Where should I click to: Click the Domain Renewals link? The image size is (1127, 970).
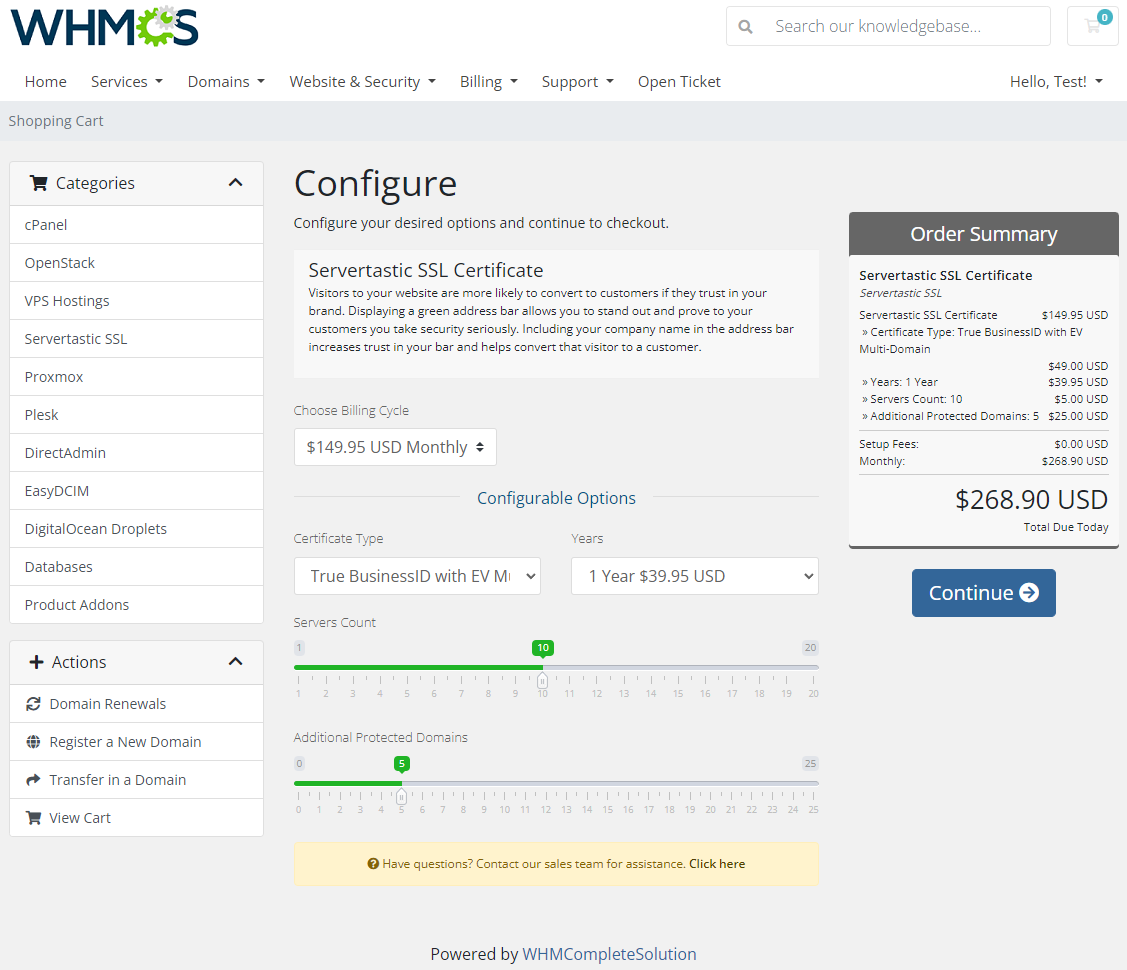(x=137, y=704)
